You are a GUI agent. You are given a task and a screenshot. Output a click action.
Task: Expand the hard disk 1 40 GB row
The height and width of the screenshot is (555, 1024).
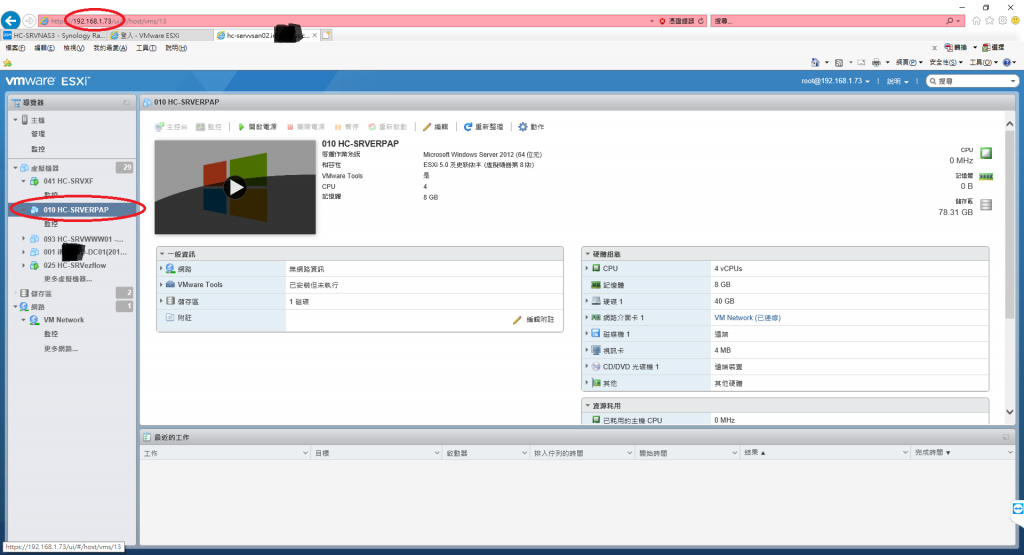(587, 301)
